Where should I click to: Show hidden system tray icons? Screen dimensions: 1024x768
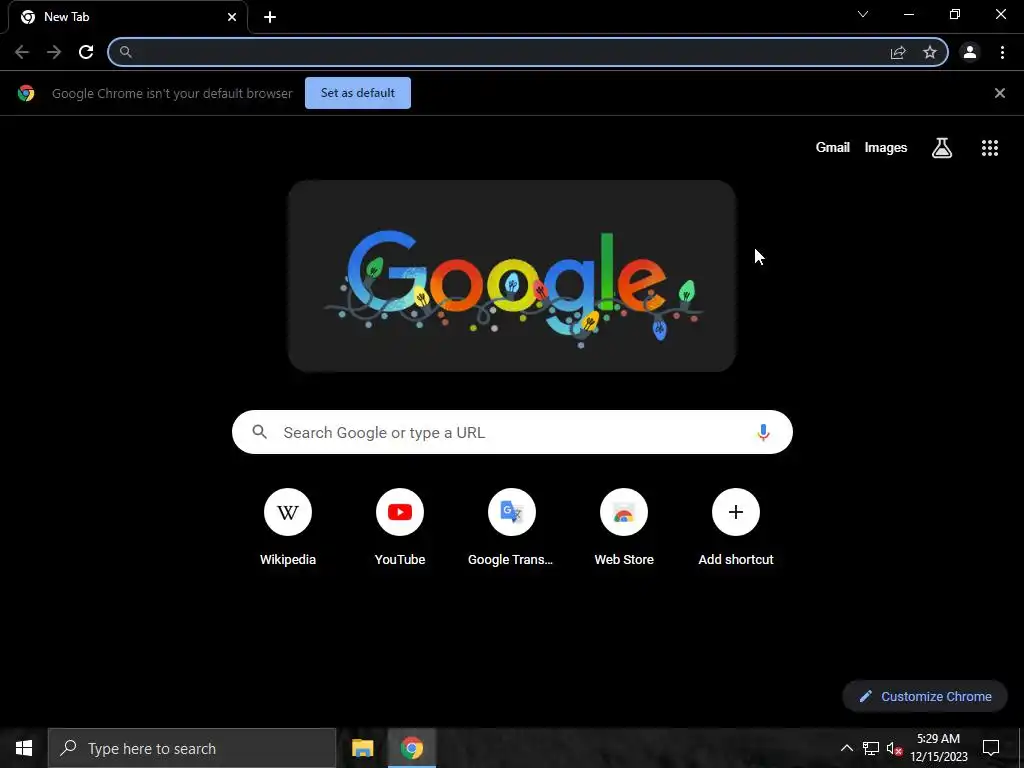[x=846, y=748]
